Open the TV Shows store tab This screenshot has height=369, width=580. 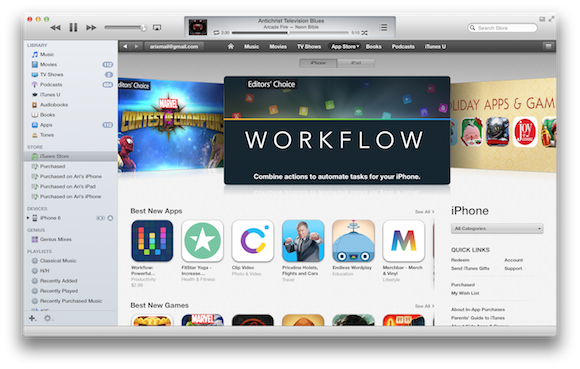(x=309, y=47)
